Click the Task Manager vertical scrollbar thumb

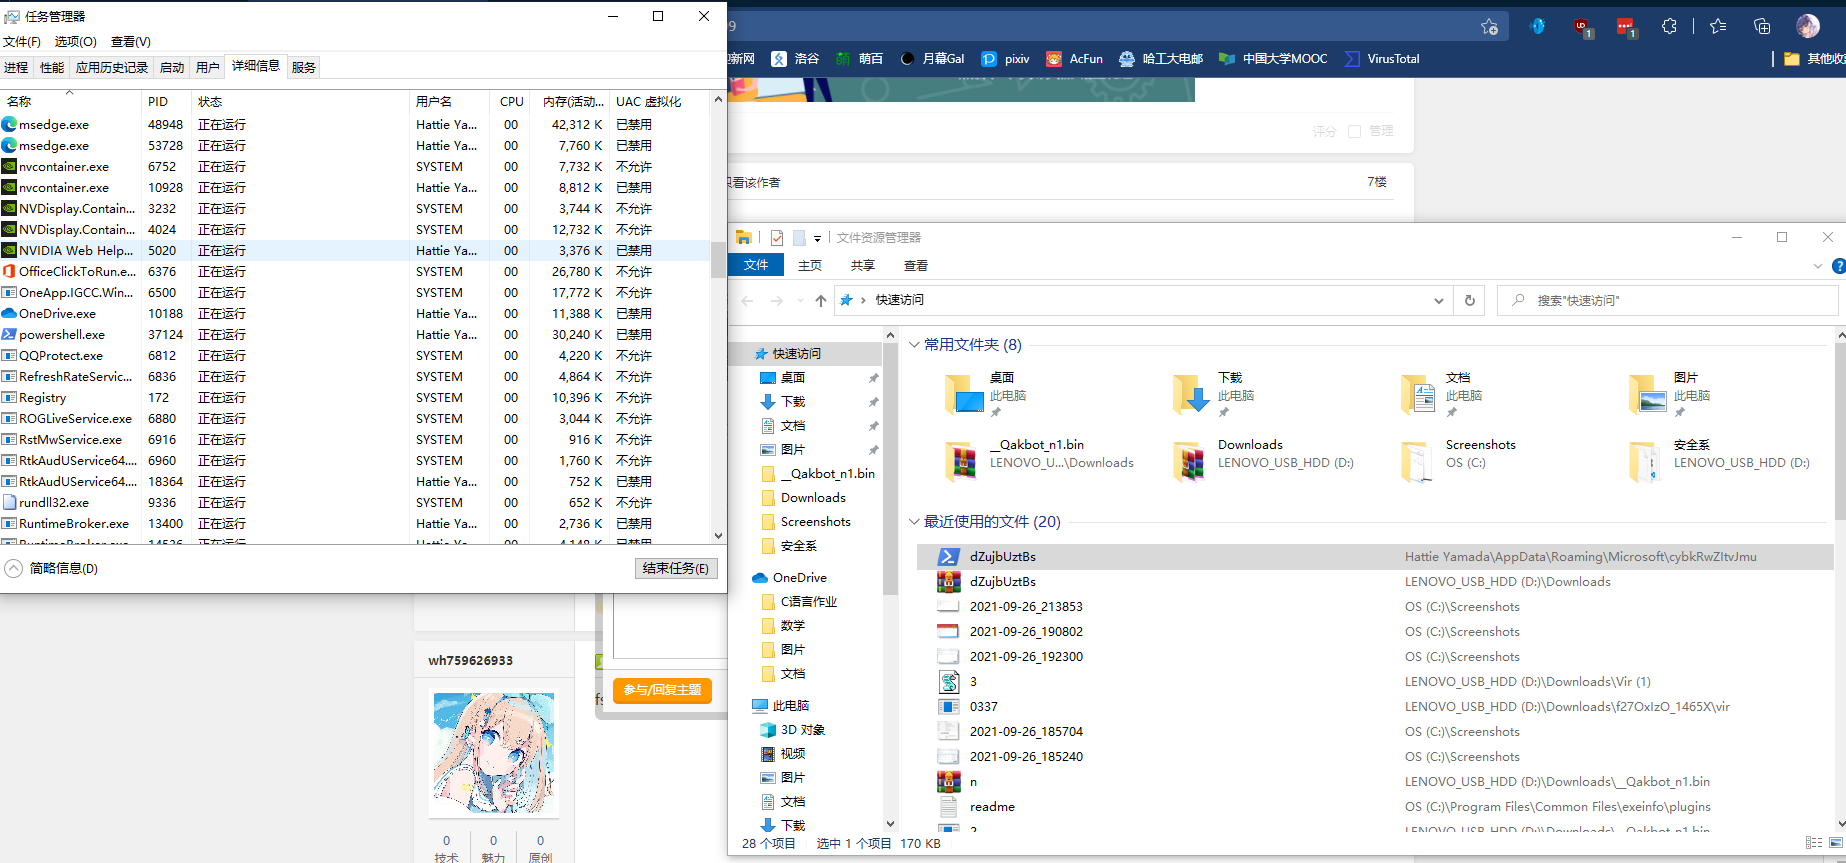718,259
